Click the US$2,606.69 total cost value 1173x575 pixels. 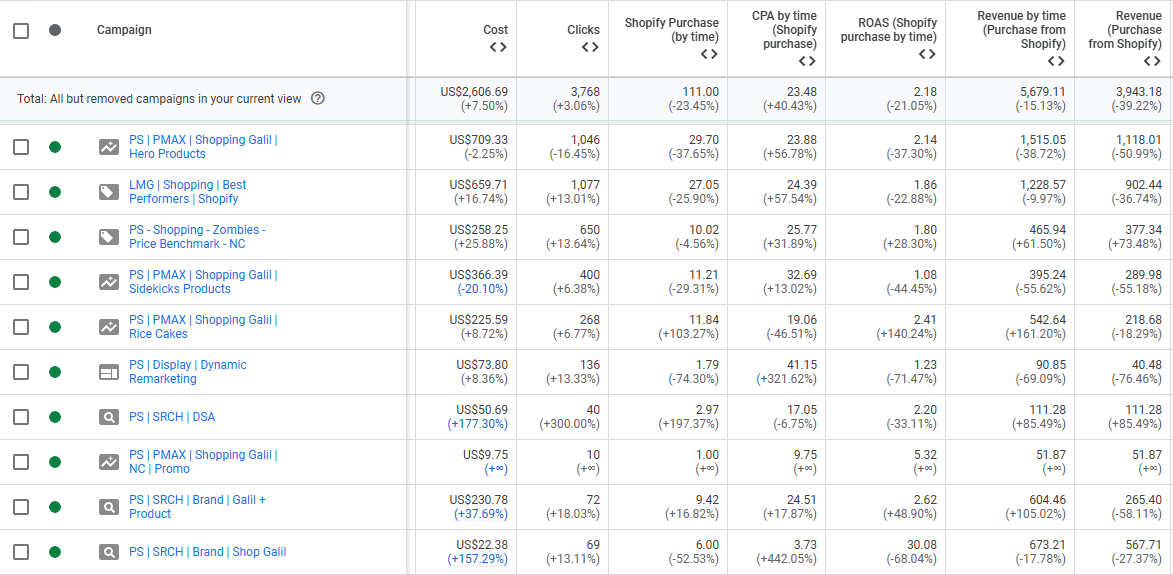474,92
